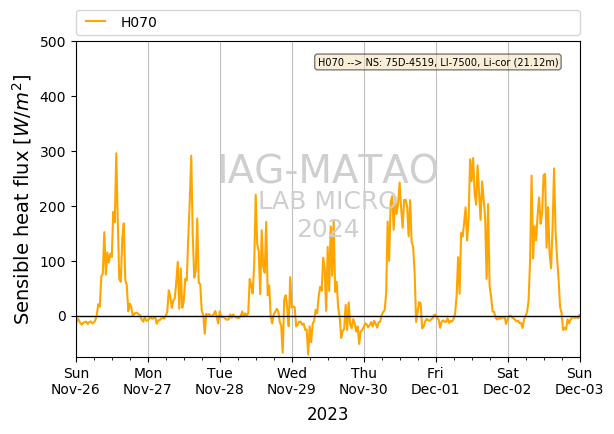614x434 pixels.
Task: Click the y-axis tick label 200
Action: [53, 206]
